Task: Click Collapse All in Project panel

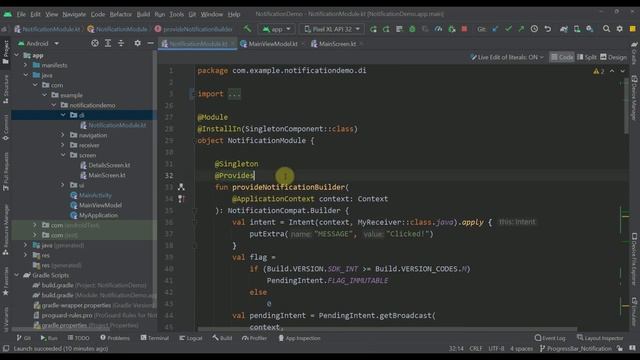Action: click(121, 43)
